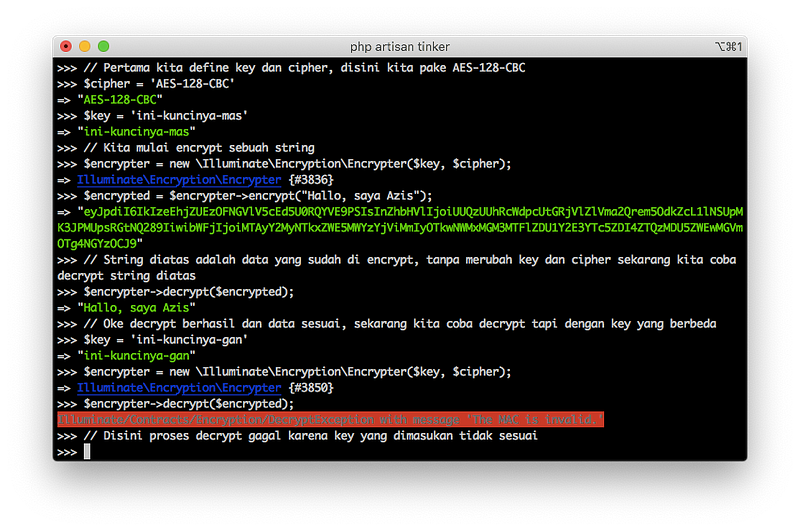Image resolution: width=800 pixels, height=531 pixels.
Task: Maximize the terminal using green button
Action: coord(104,46)
